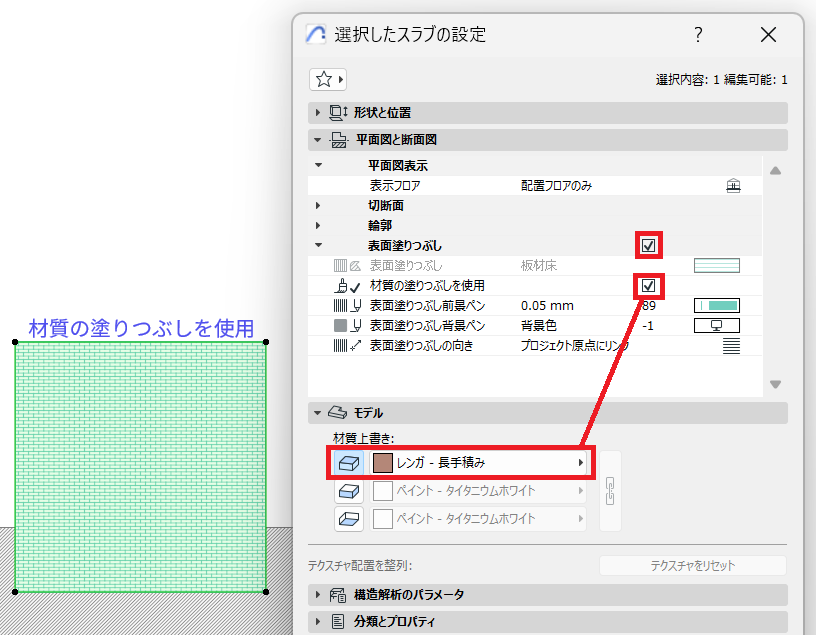Click the pen number -1 field
Screen dimensions: 816x635
(x=648, y=326)
